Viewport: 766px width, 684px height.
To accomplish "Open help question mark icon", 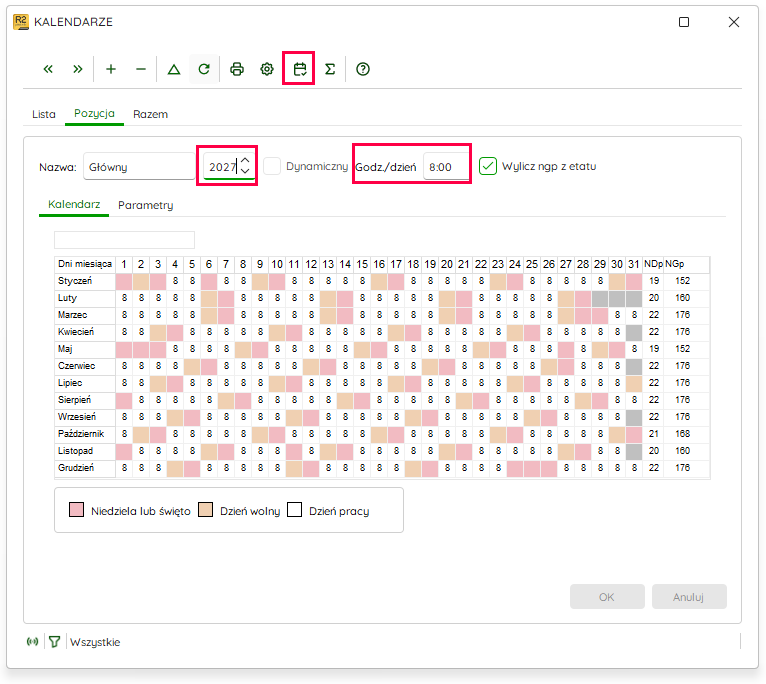I will pos(363,69).
